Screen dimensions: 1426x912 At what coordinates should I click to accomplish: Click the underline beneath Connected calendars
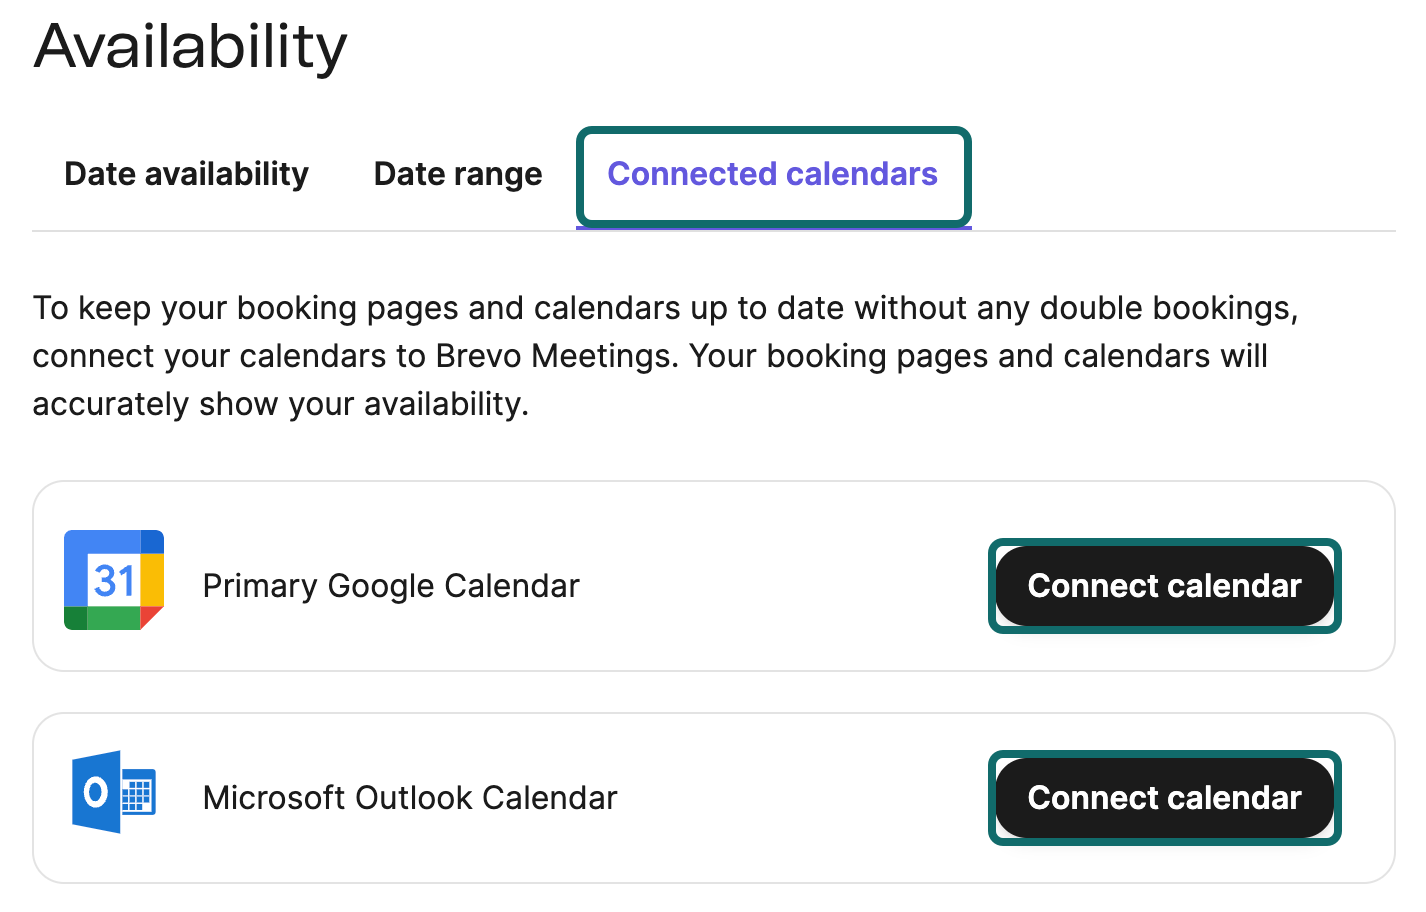773,229
